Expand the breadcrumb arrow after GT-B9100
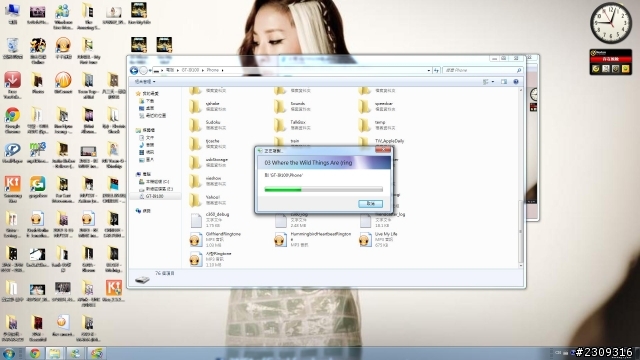 [x=202, y=70]
